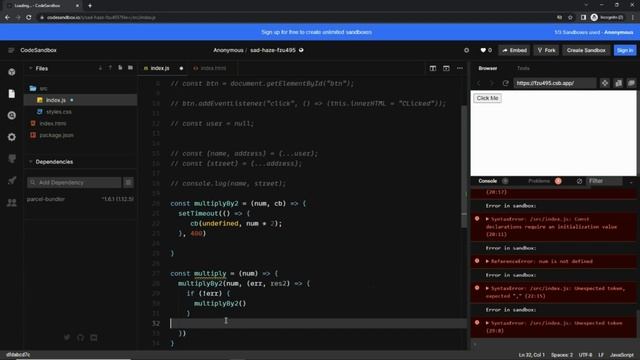Open preview in new window icon

[x=631, y=83]
